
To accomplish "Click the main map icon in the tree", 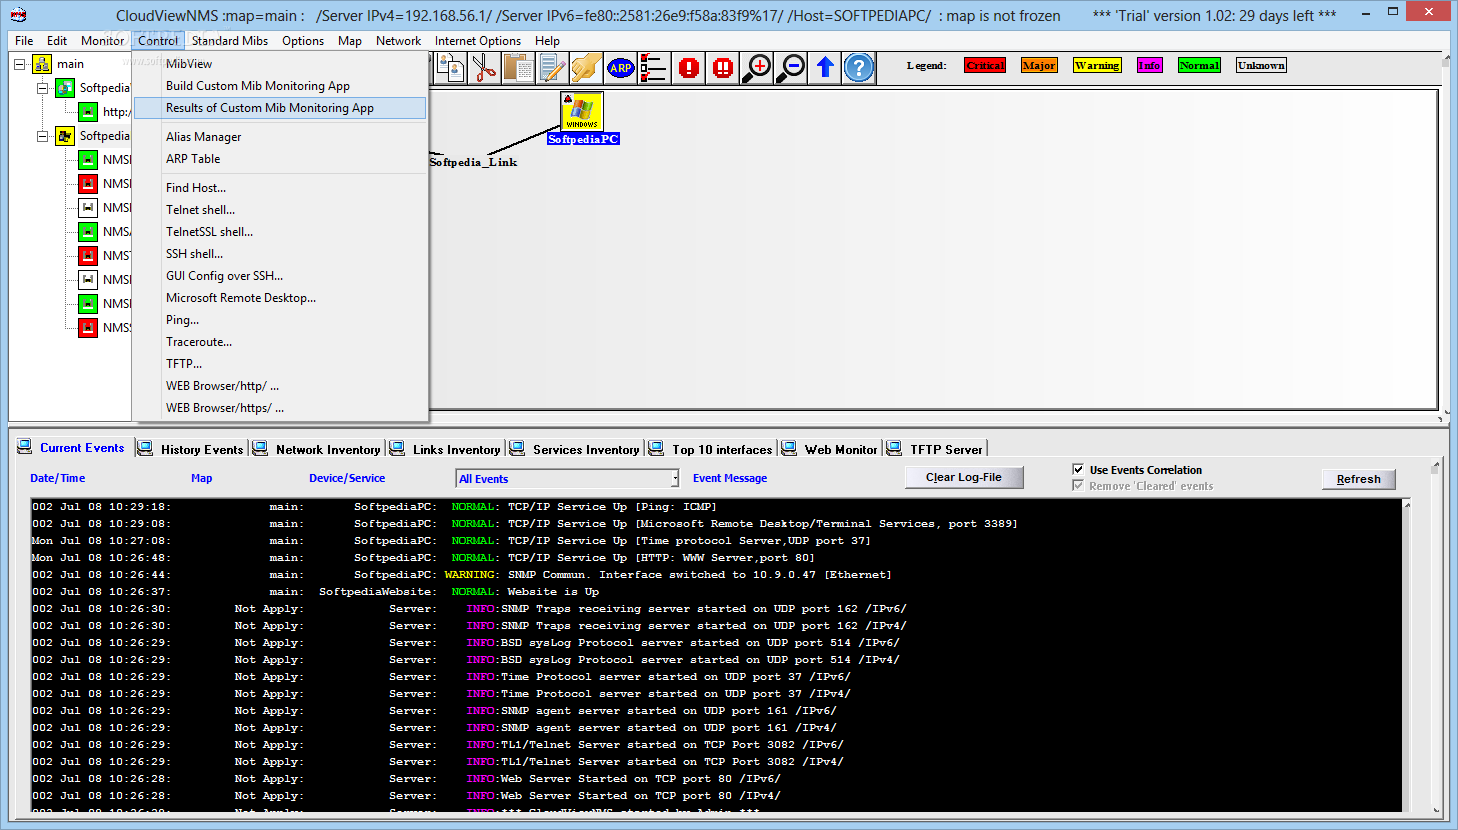I will pyautogui.click(x=42, y=64).
